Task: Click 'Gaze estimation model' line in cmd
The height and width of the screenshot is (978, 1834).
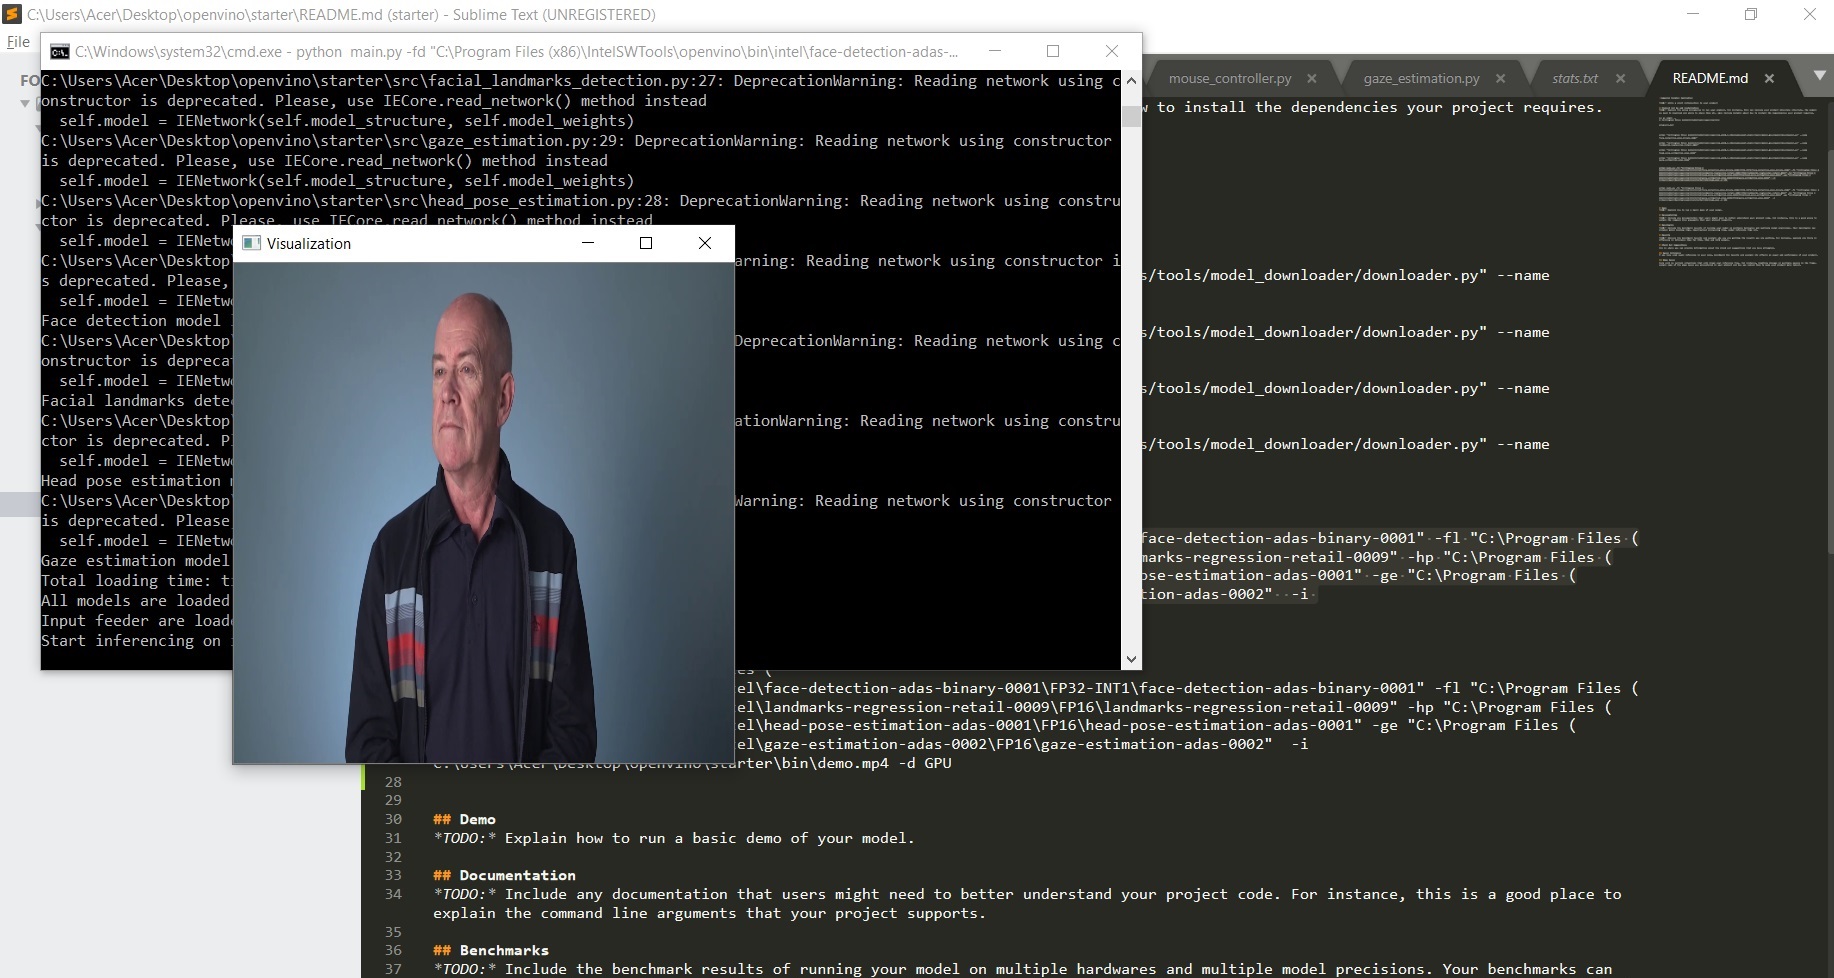Action: tap(136, 561)
